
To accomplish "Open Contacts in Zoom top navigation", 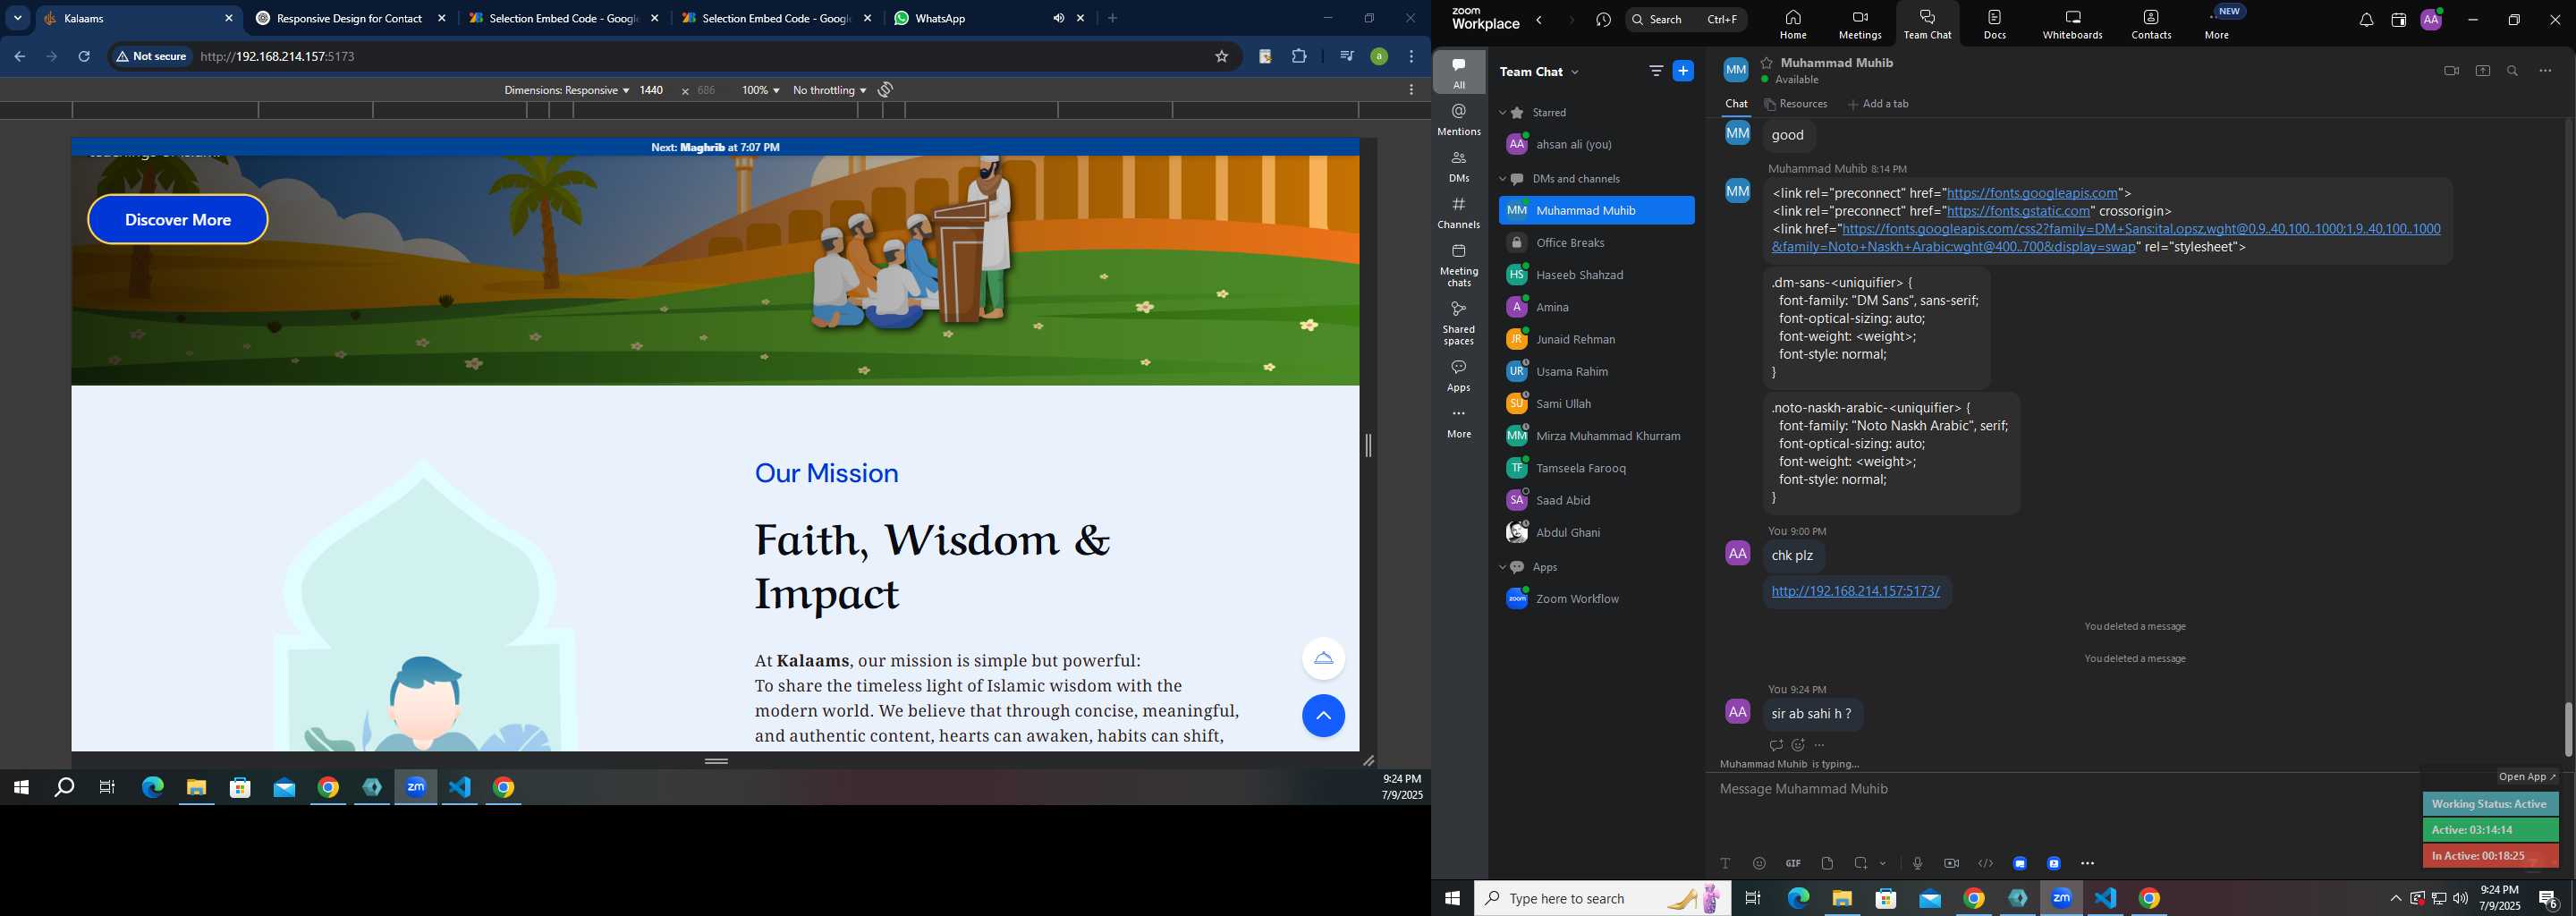I will [2151, 24].
